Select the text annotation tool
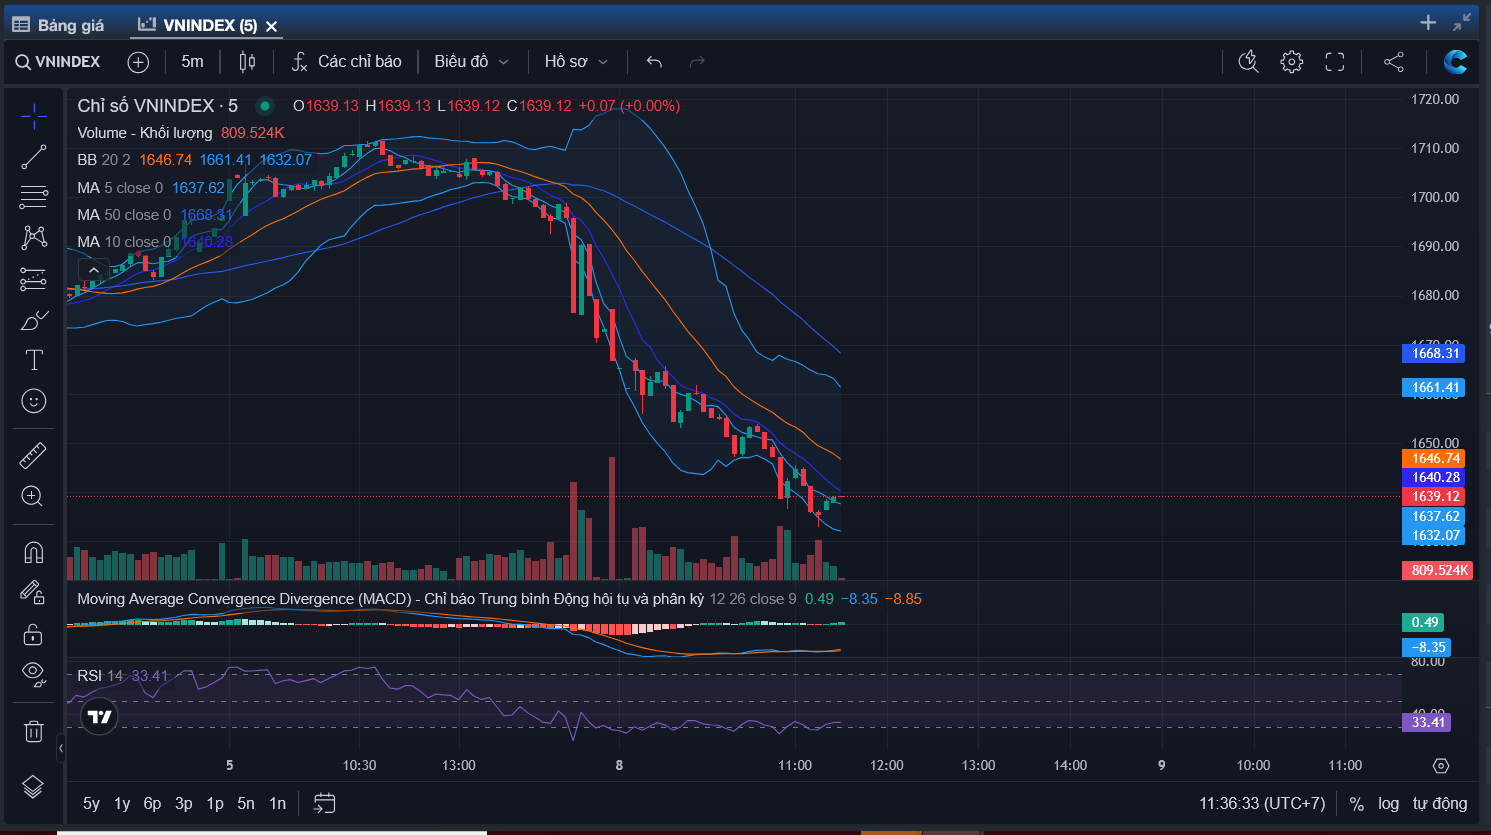1491x835 pixels. 33,360
